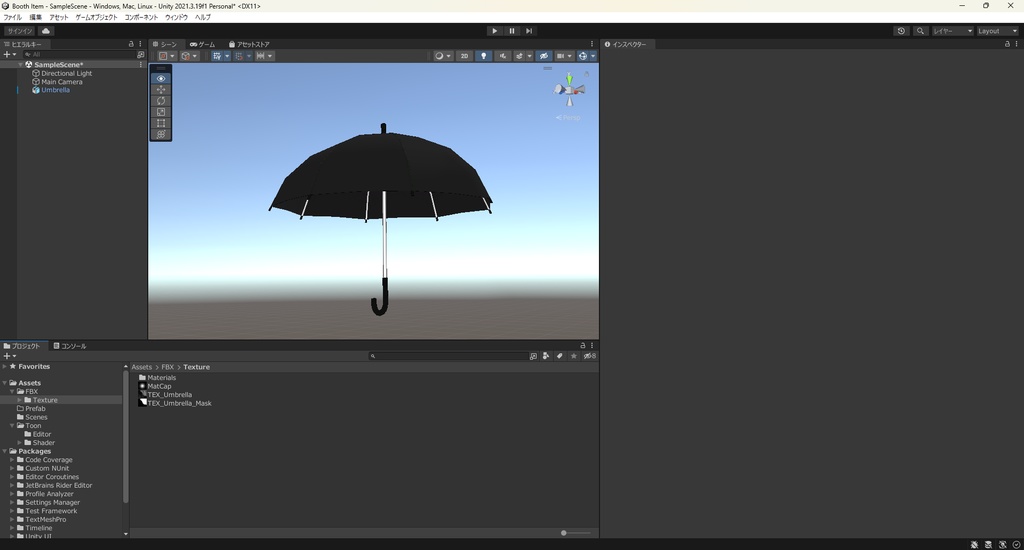1024x550 pixels.
Task: Expand the Favorites section
Action: click(5, 366)
